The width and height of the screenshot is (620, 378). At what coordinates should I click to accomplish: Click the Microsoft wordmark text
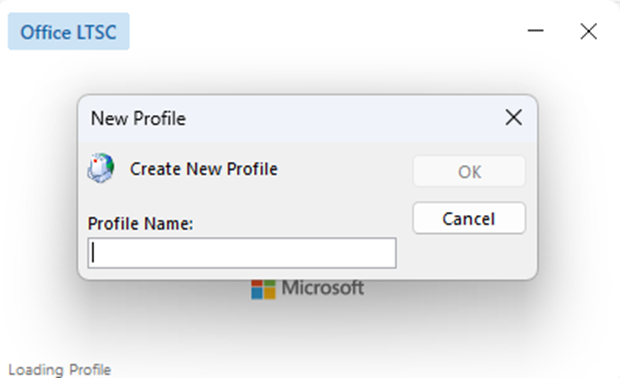[x=322, y=288]
